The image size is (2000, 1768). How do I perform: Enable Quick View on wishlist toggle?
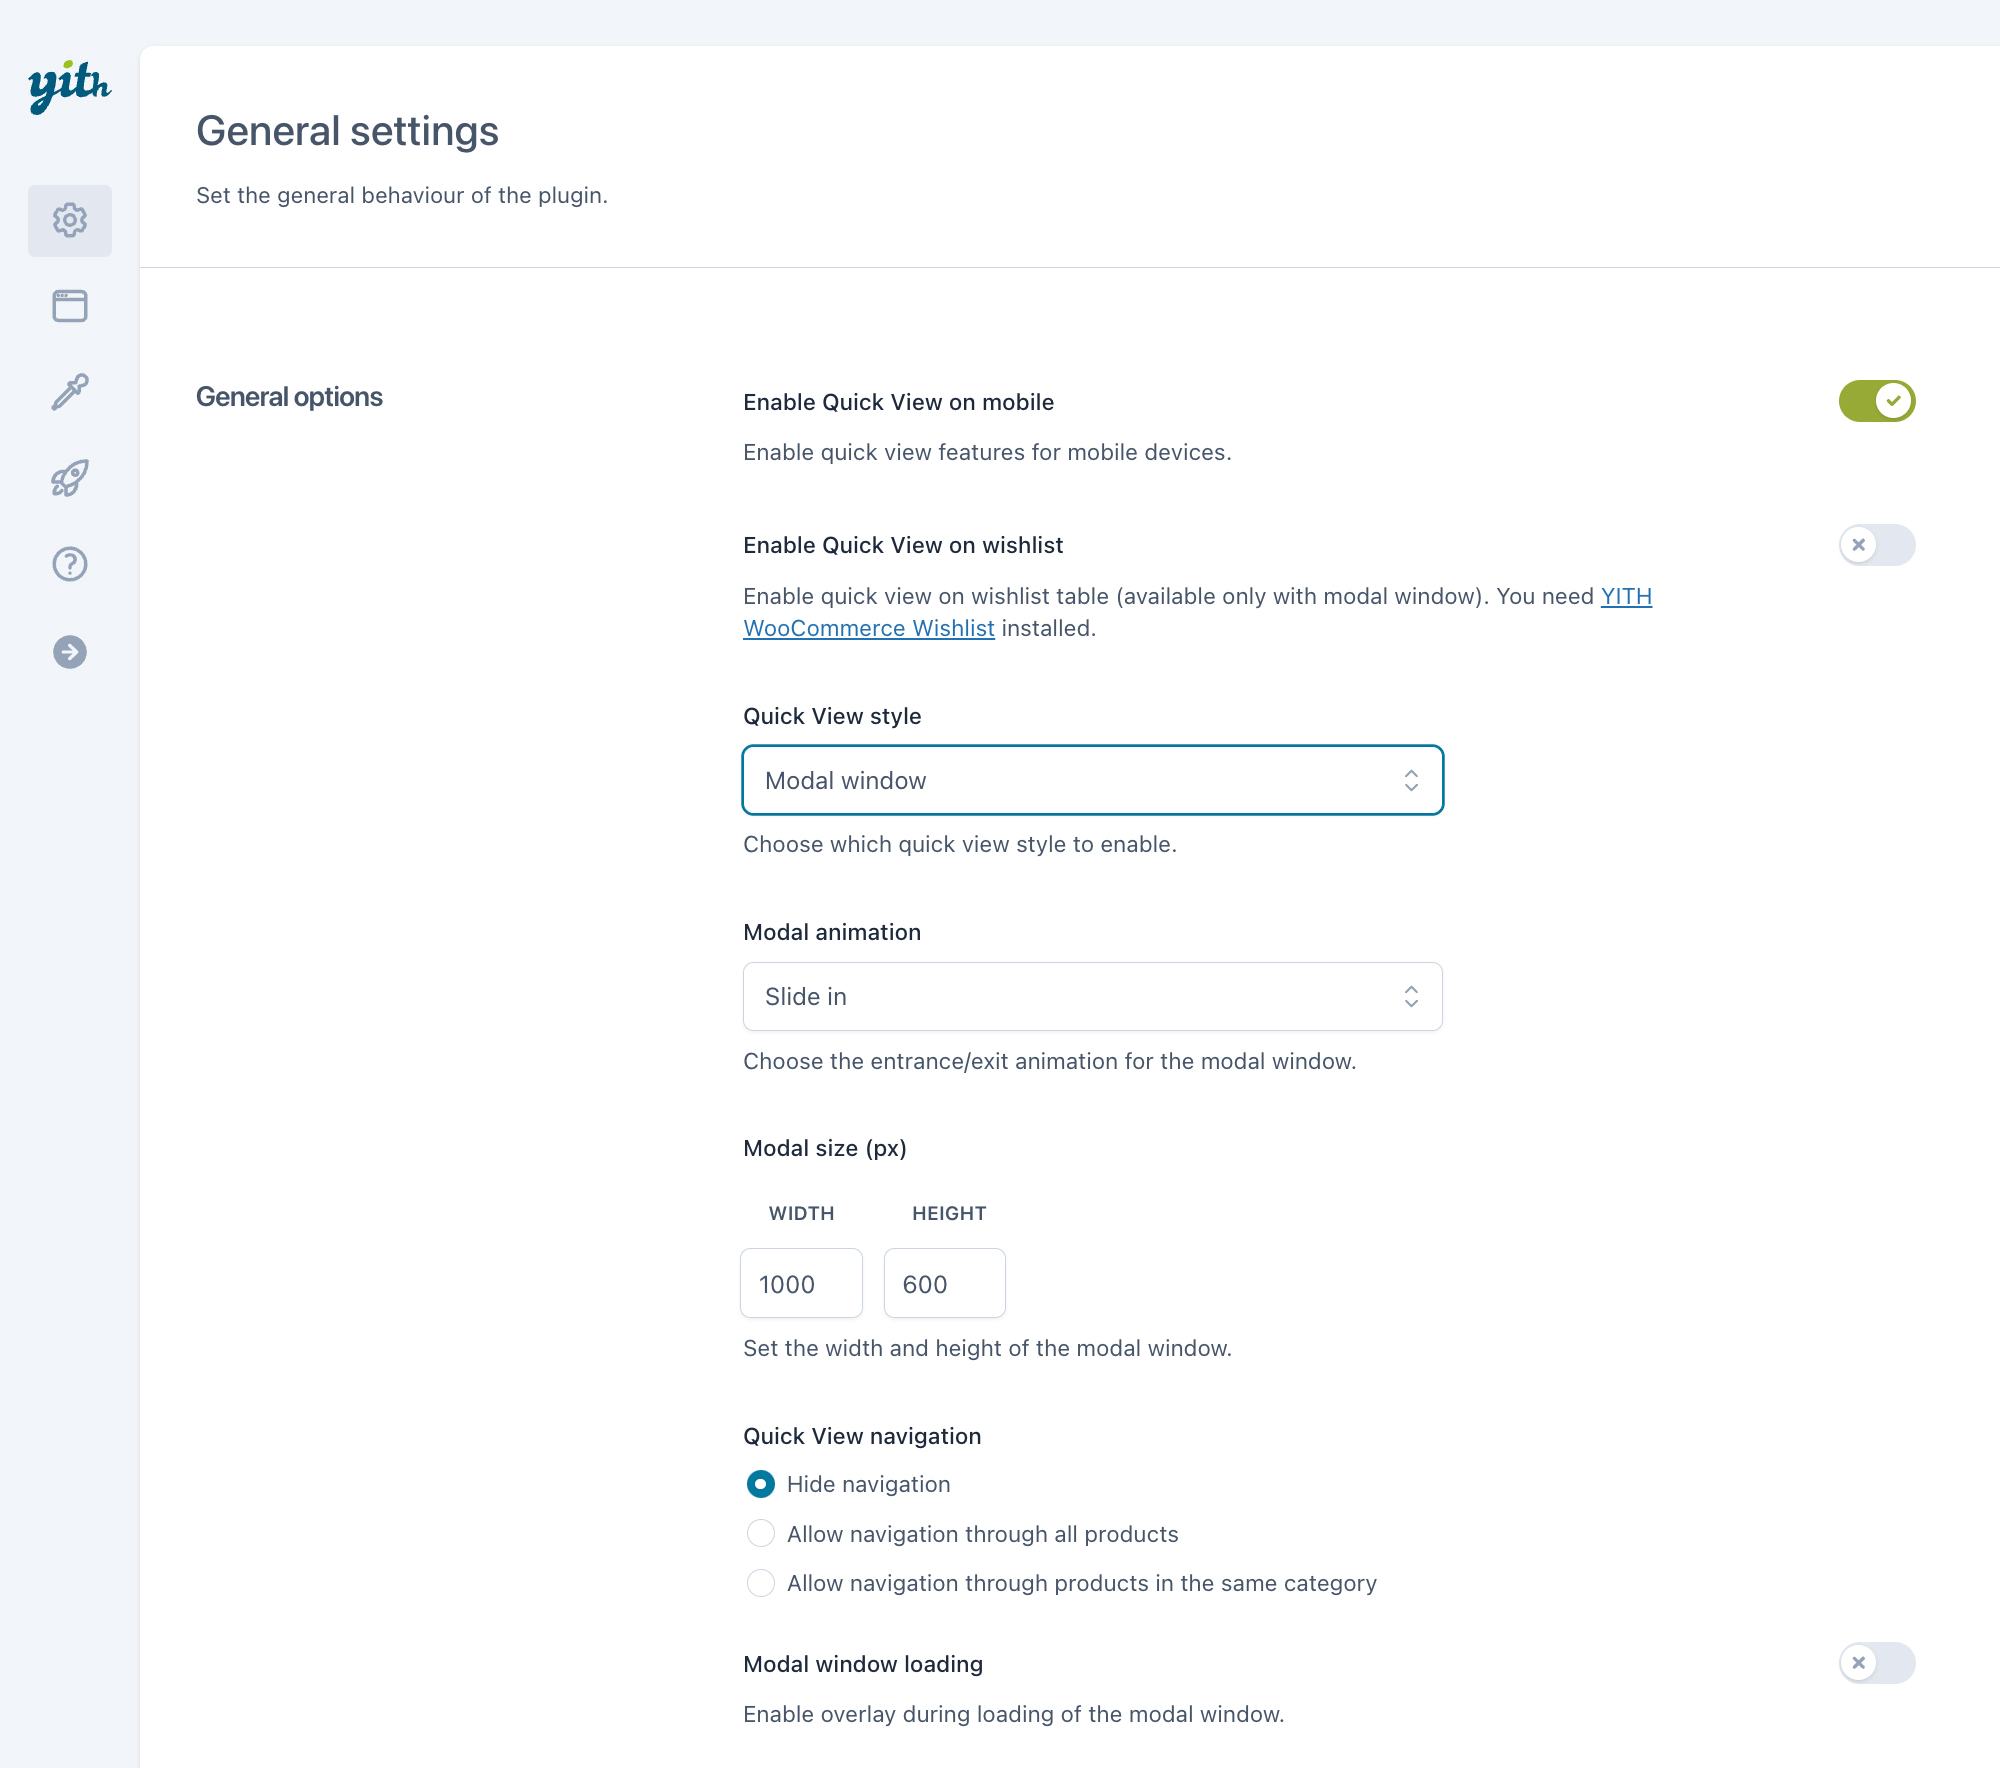pos(1876,545)
